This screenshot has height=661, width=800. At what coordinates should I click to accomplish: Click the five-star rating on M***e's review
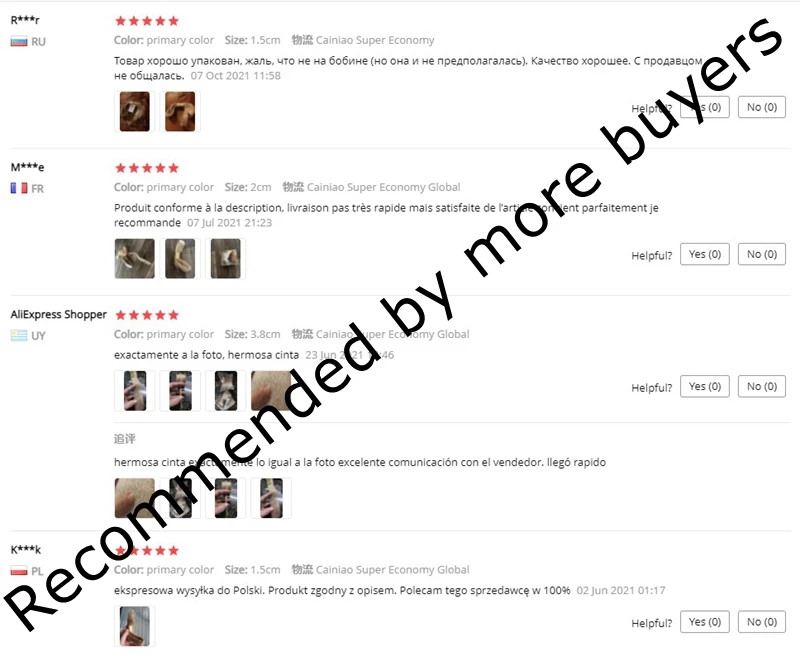(147, 168)
